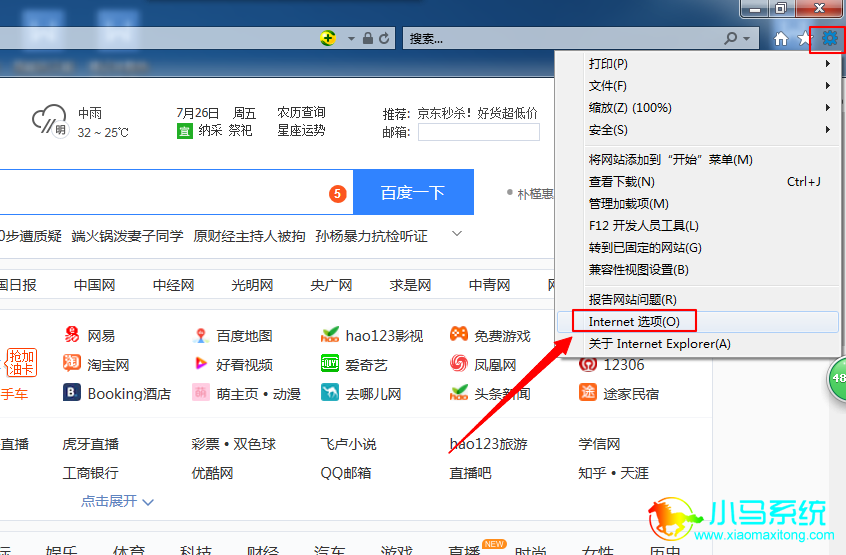
Task: Click the Booking酒店 B icon
Action: [x=72, y=392]
